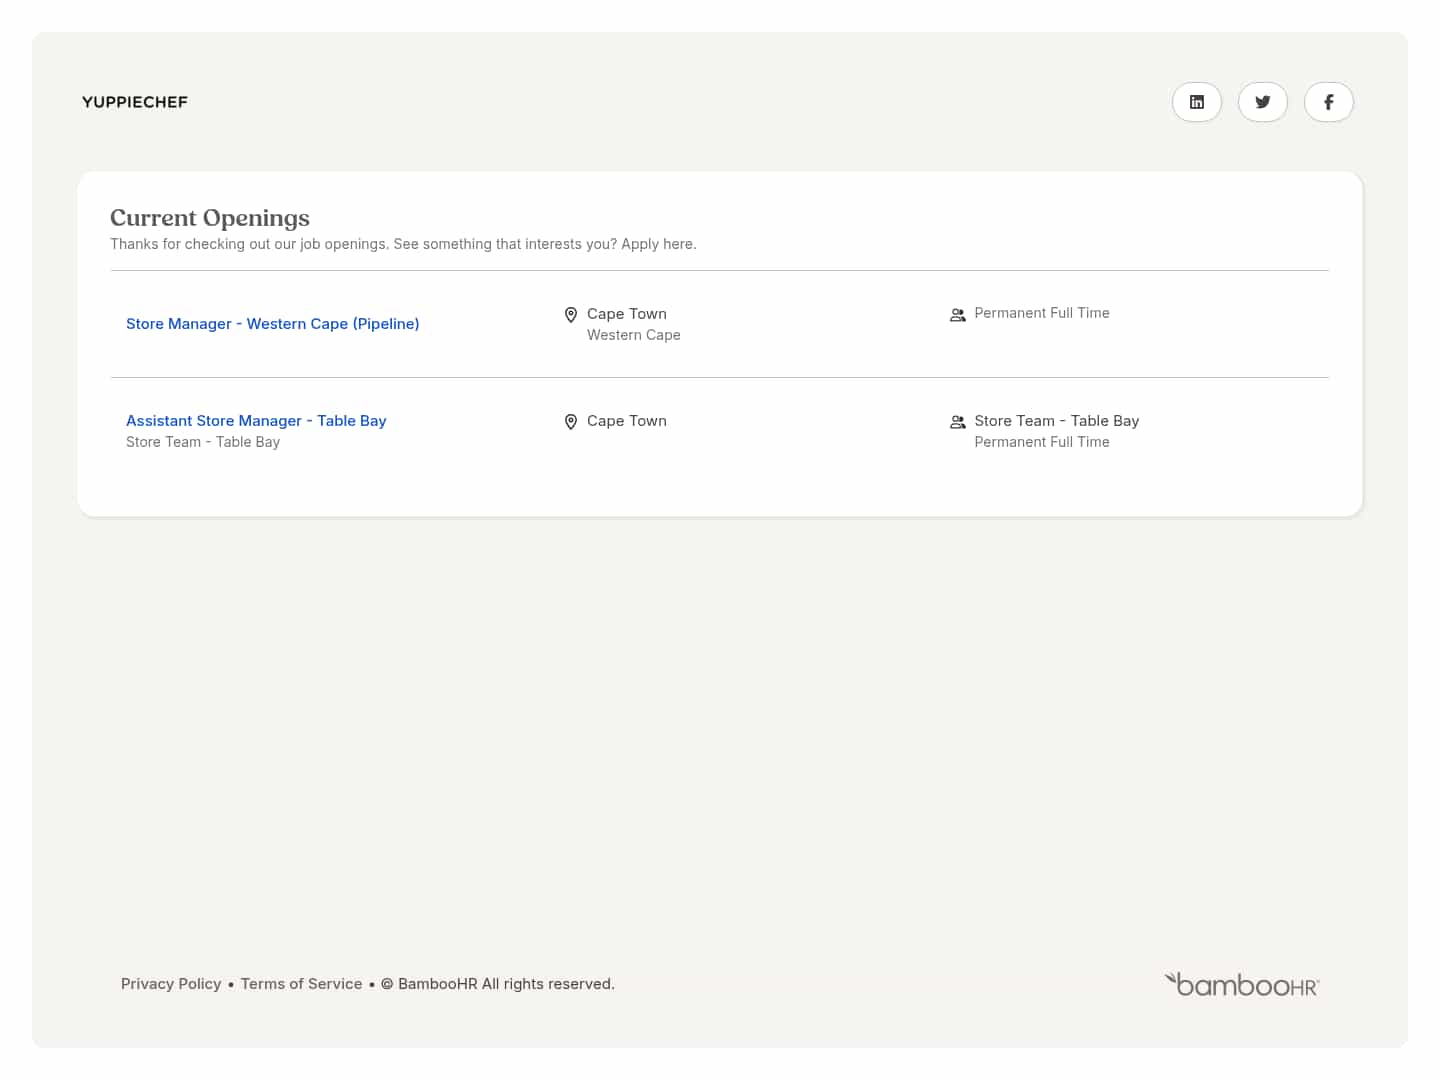Click location pin icon in Assistant Store Manager row

571,422
